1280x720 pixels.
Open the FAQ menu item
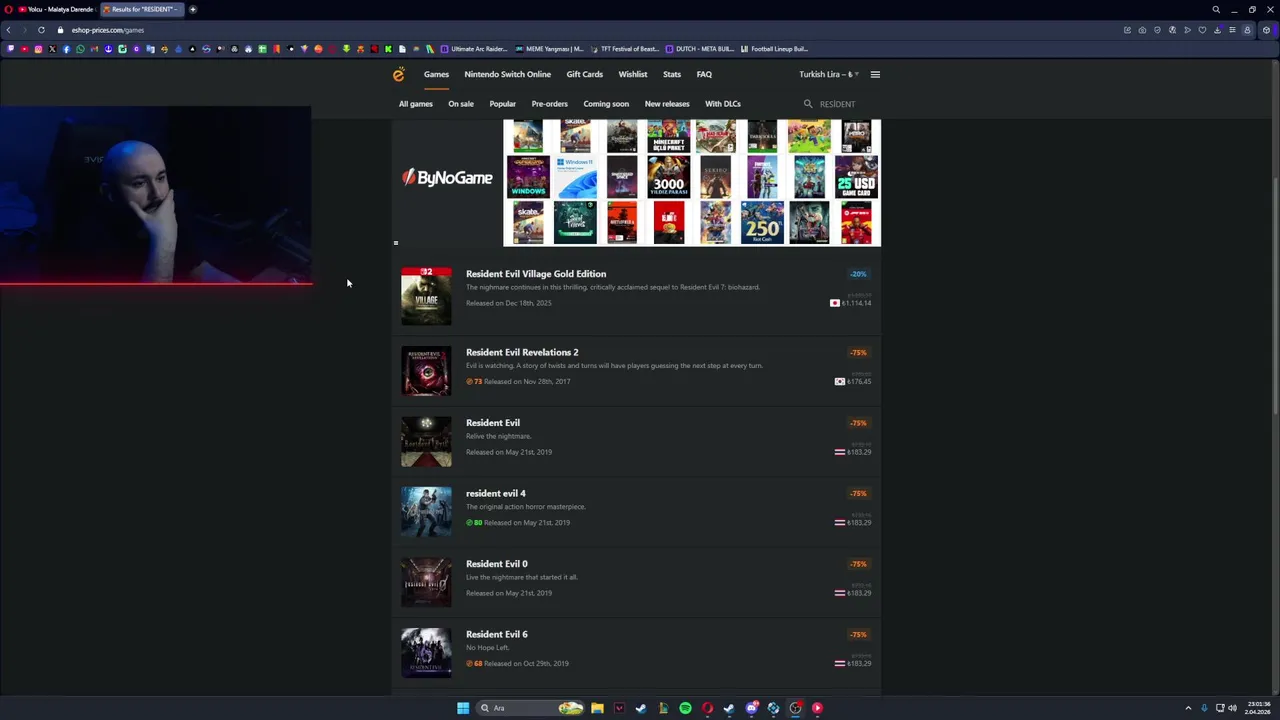[x=704, y=74]
